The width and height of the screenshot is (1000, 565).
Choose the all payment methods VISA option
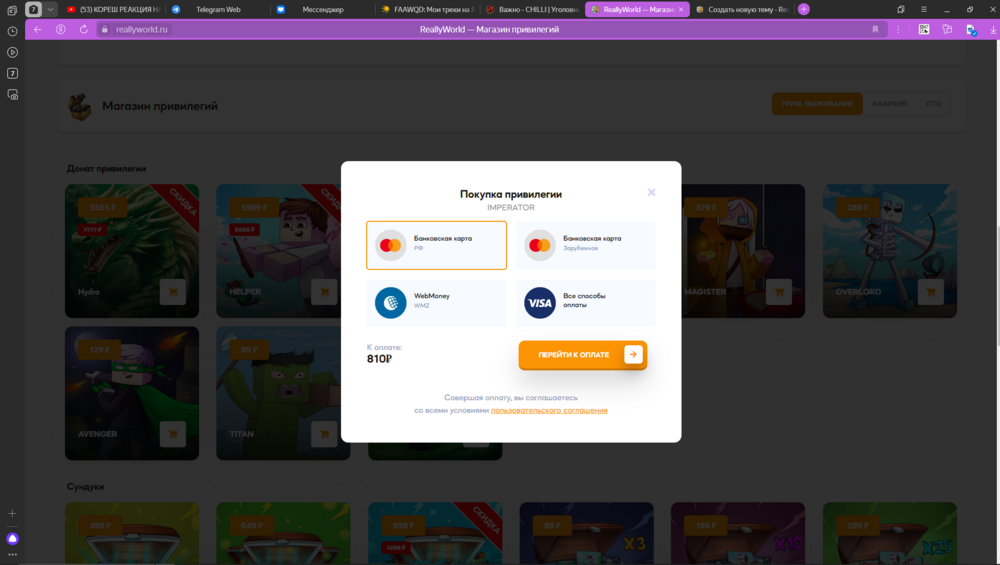pyautogui.click(x=585, y=303)
